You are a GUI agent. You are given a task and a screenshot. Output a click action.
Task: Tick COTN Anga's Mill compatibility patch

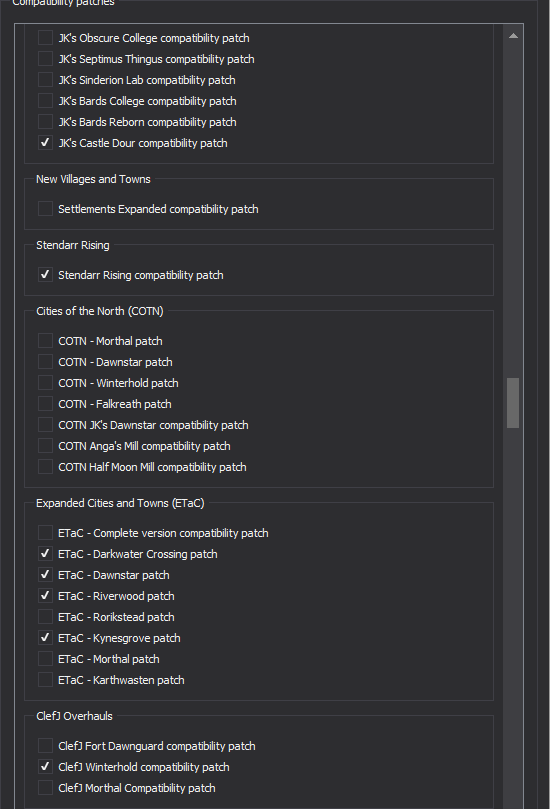[45, 446]
